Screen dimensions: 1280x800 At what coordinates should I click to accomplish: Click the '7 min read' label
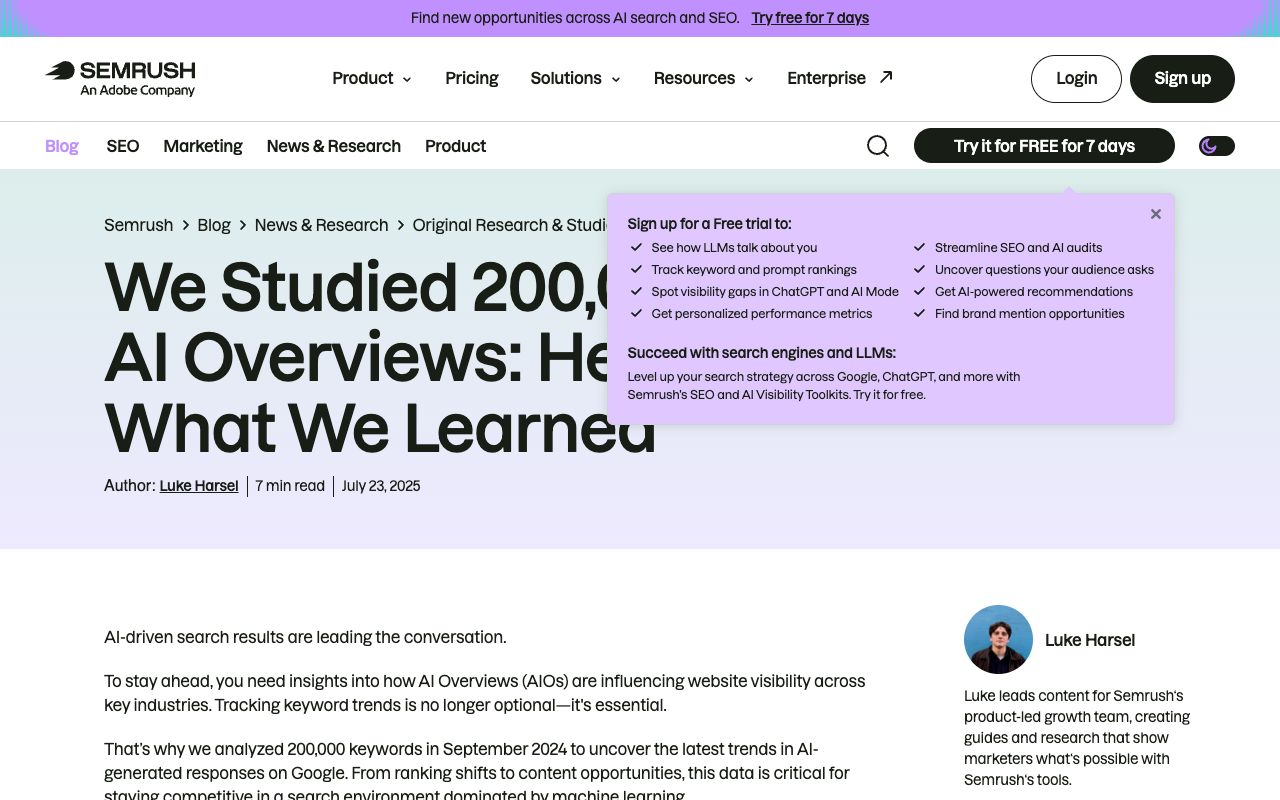[290, 486]
